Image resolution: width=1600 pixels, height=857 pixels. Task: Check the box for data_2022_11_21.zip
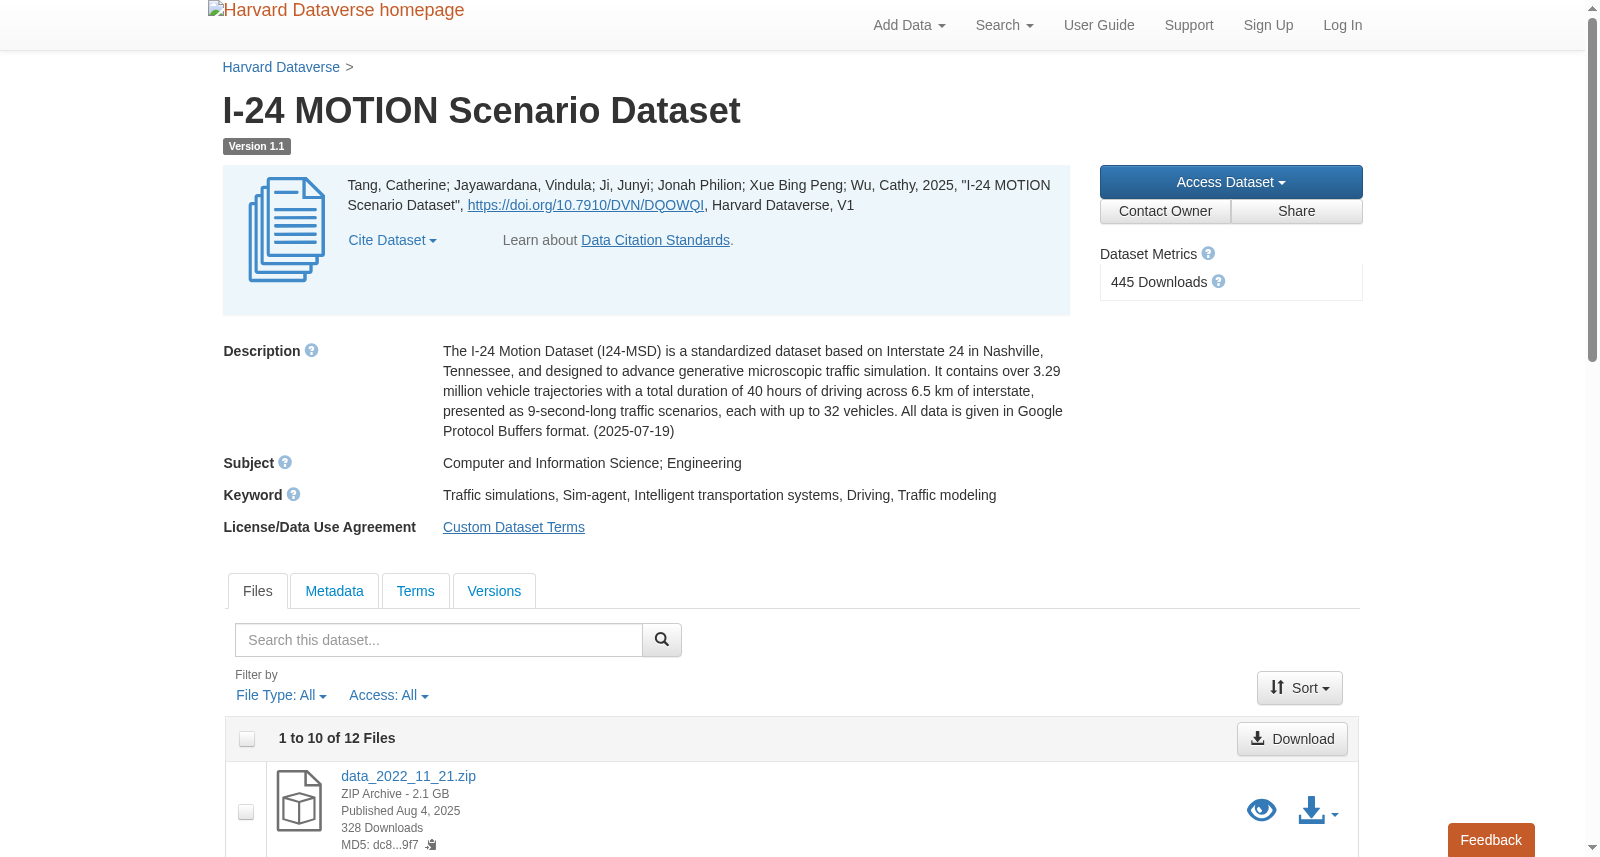tap(246, 812)
